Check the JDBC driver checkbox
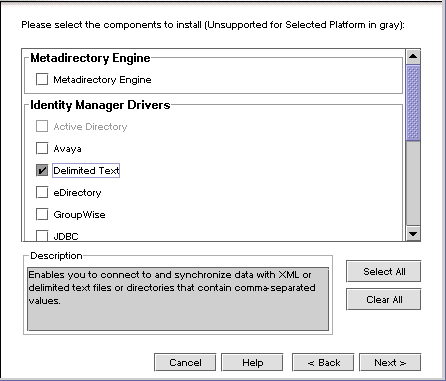Screen dimensions: 446x381 (x=42, y=236)
